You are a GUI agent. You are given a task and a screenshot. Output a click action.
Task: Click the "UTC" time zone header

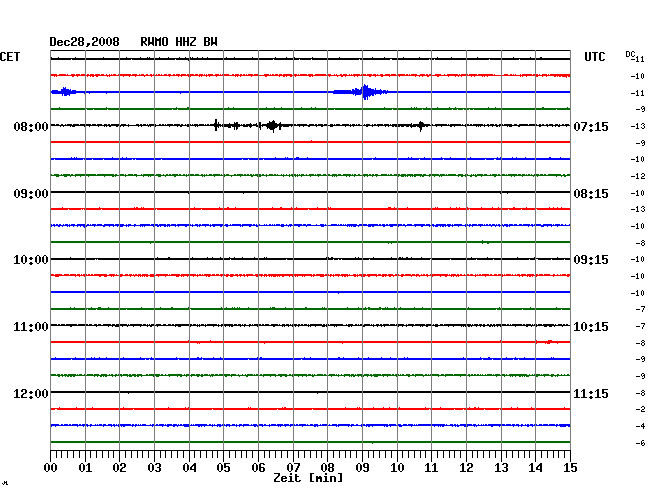click(594, 57)
